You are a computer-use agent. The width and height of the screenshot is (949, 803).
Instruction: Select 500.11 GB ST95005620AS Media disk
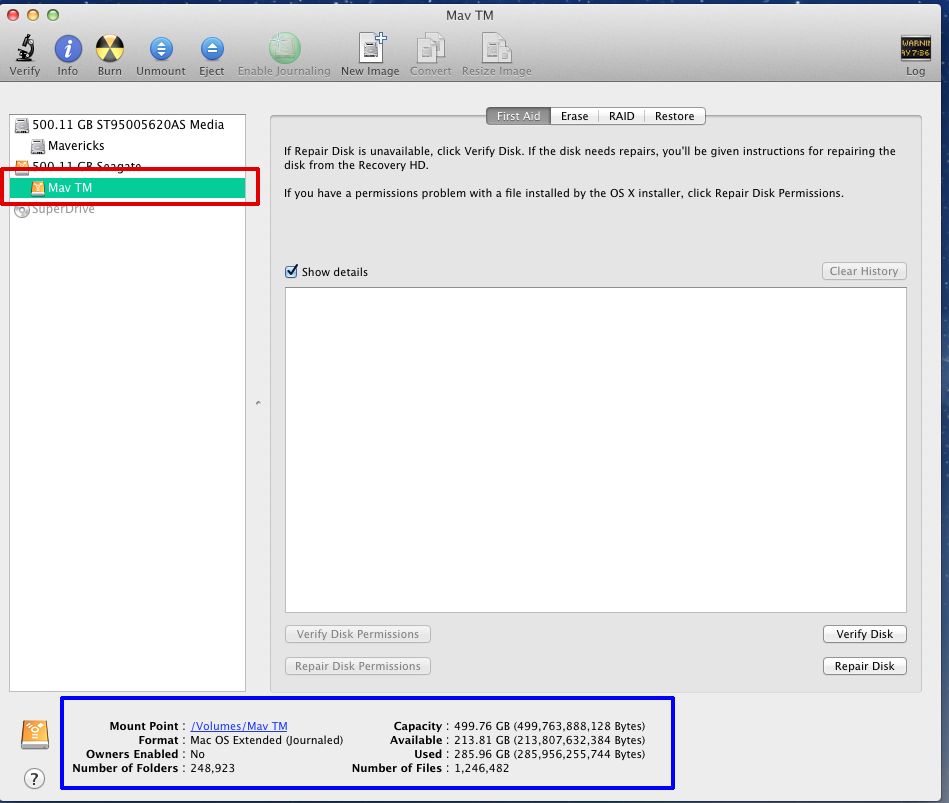(127, 125)
